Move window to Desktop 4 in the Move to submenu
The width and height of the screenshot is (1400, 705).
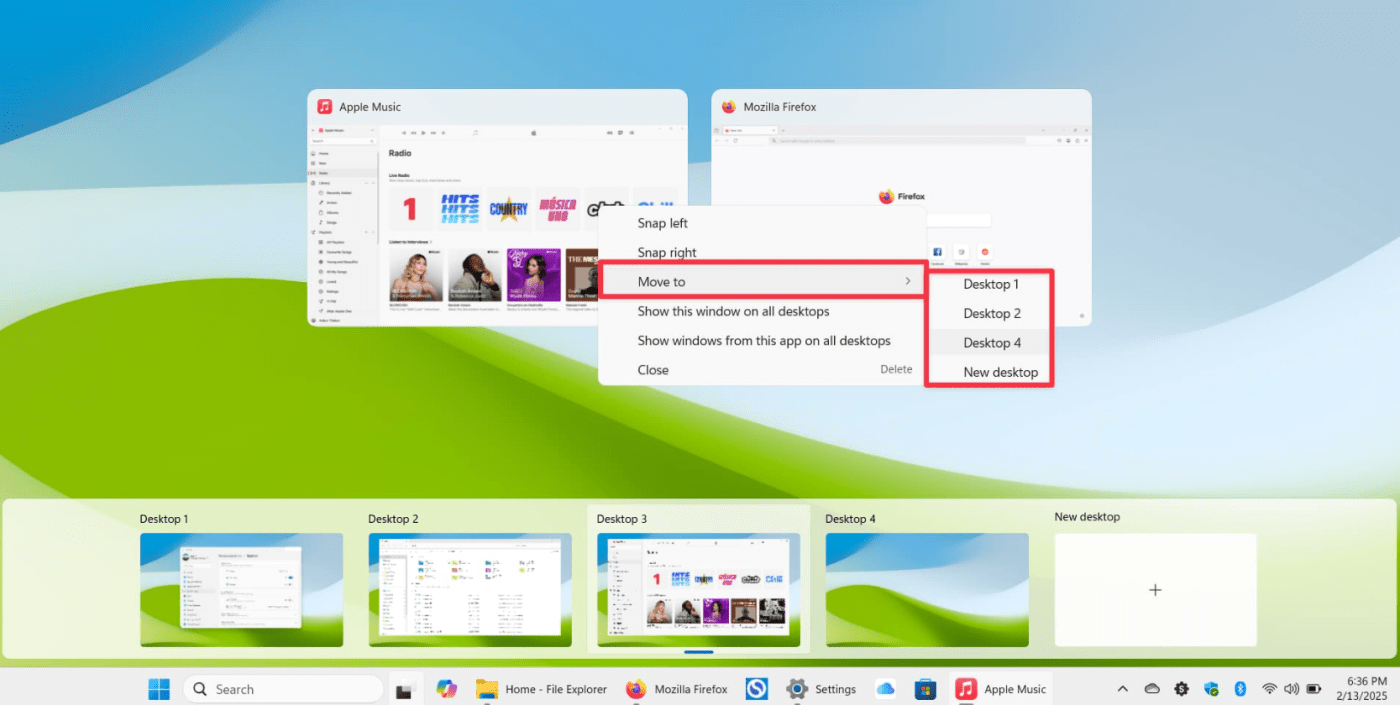click(990, 342)
